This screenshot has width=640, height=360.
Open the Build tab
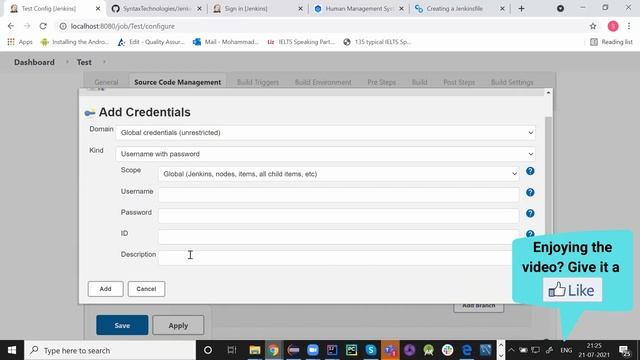point(420,82)
